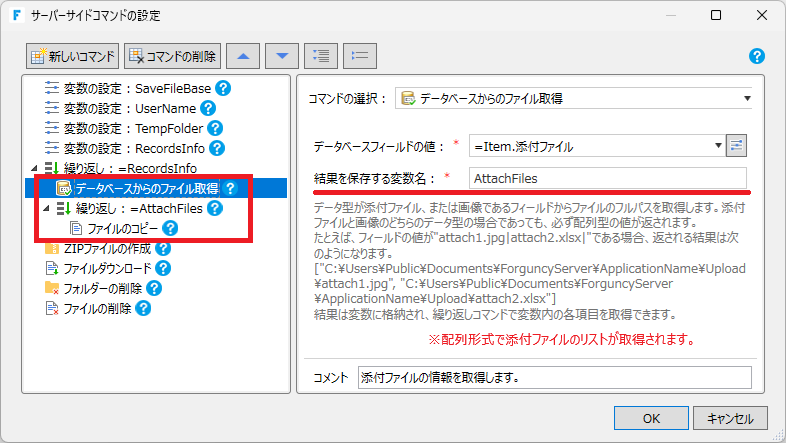Select the ファイルダウンロード command
The image size is (786, 443).
(108, 268)
